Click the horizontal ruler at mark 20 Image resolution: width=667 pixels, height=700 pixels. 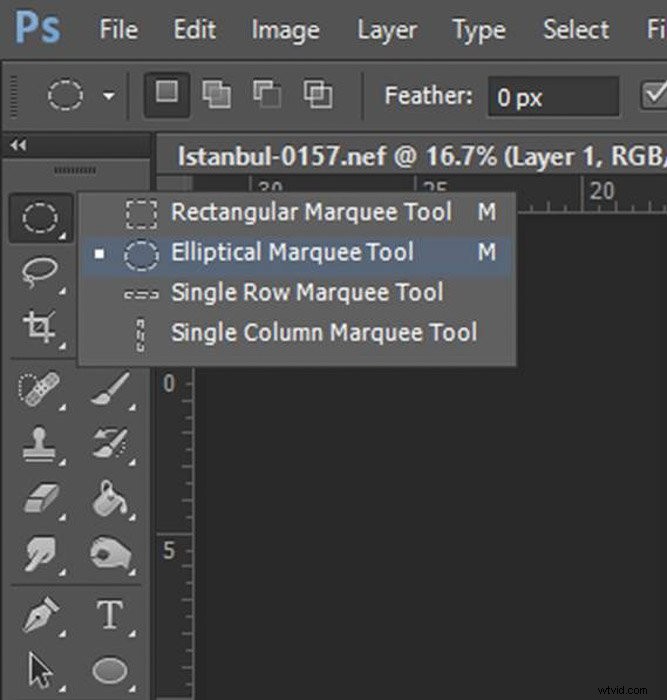click(x=602, y=192)
